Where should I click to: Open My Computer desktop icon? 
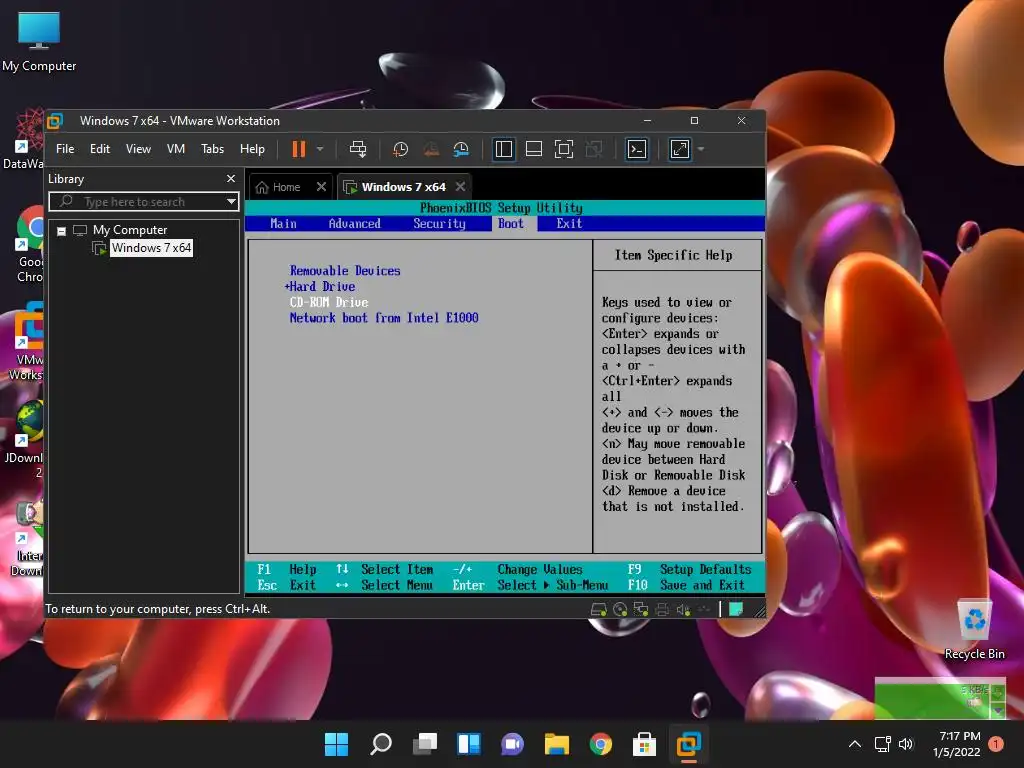(x=39, y=42)
